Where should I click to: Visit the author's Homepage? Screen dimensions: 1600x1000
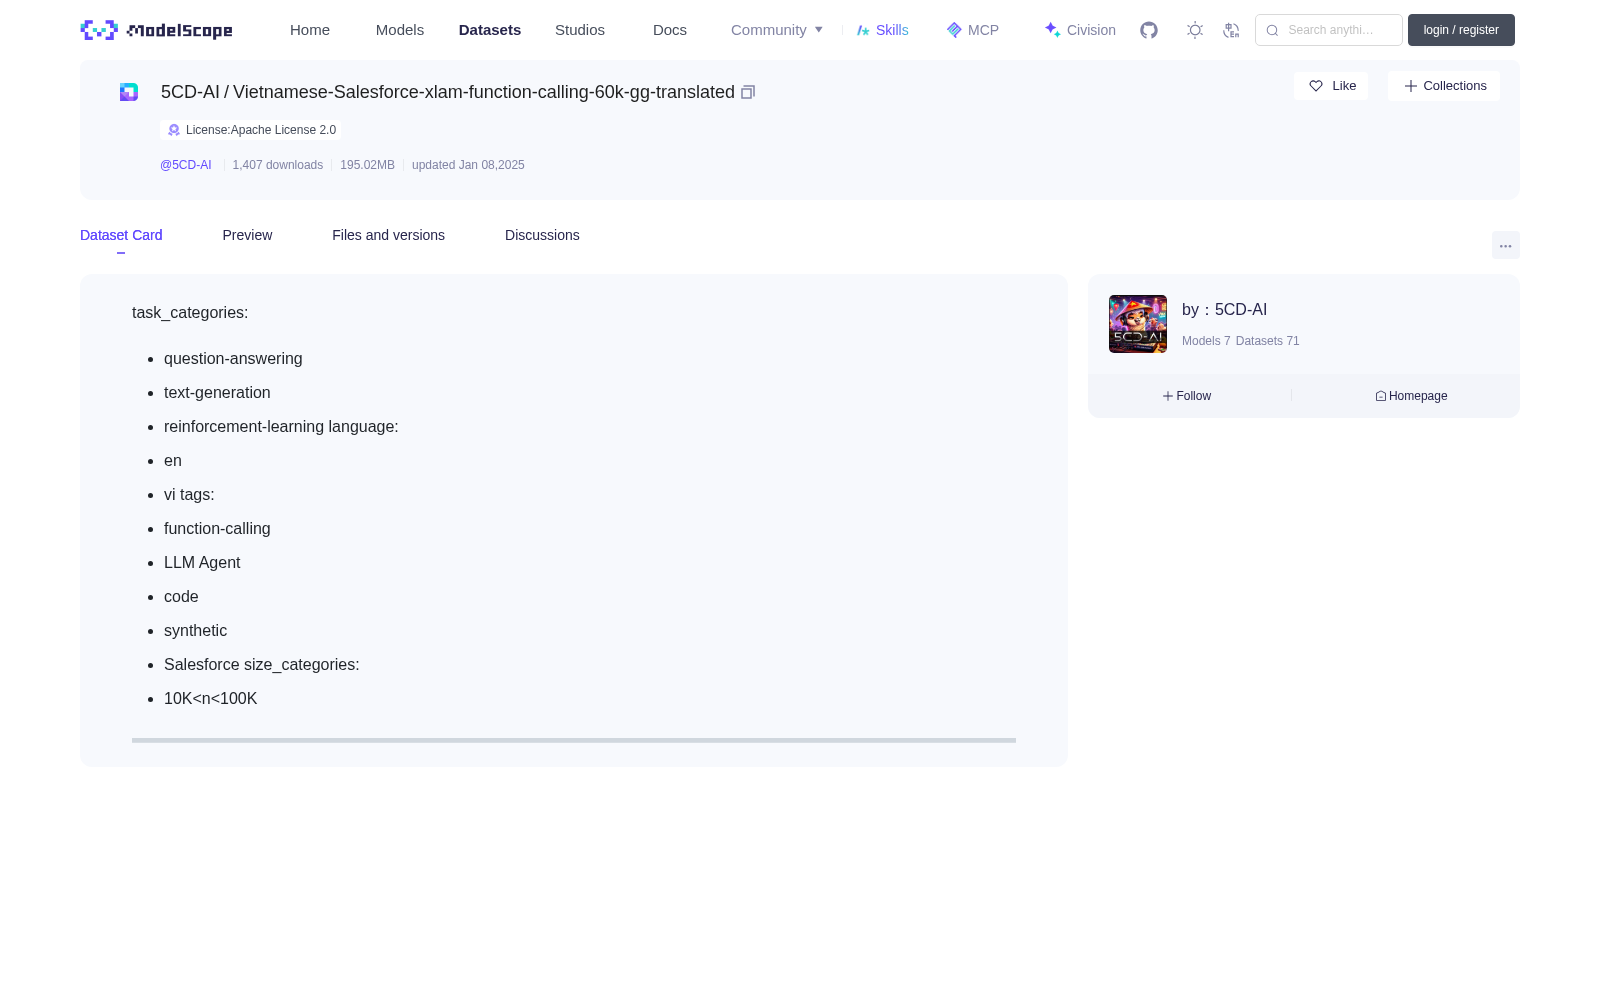pyautogui.click(x=1411, y=396)
